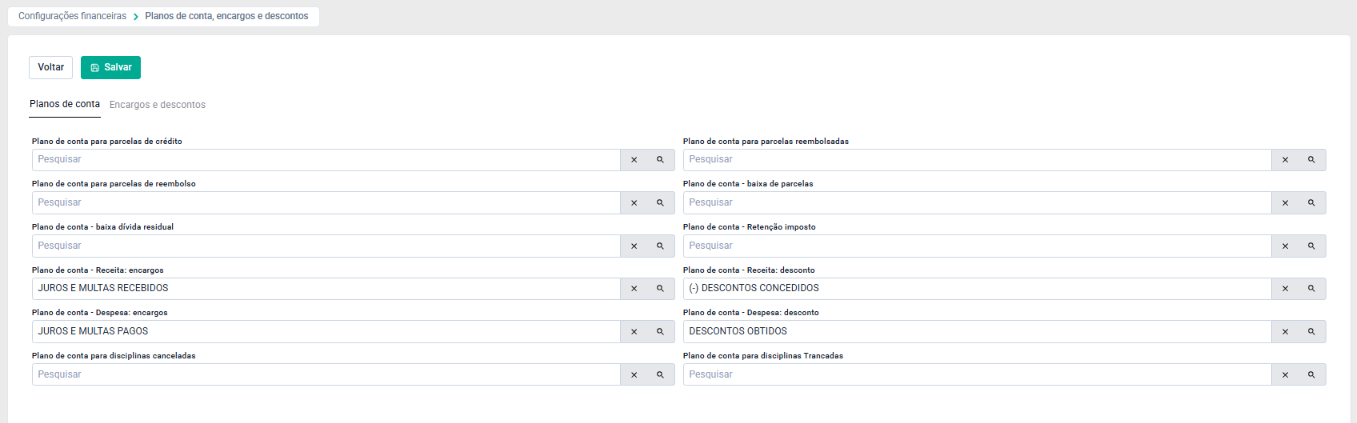
Task: Magnifier icon for 'baixa de parcelas' field
Action: click(x=1312, y=203)
